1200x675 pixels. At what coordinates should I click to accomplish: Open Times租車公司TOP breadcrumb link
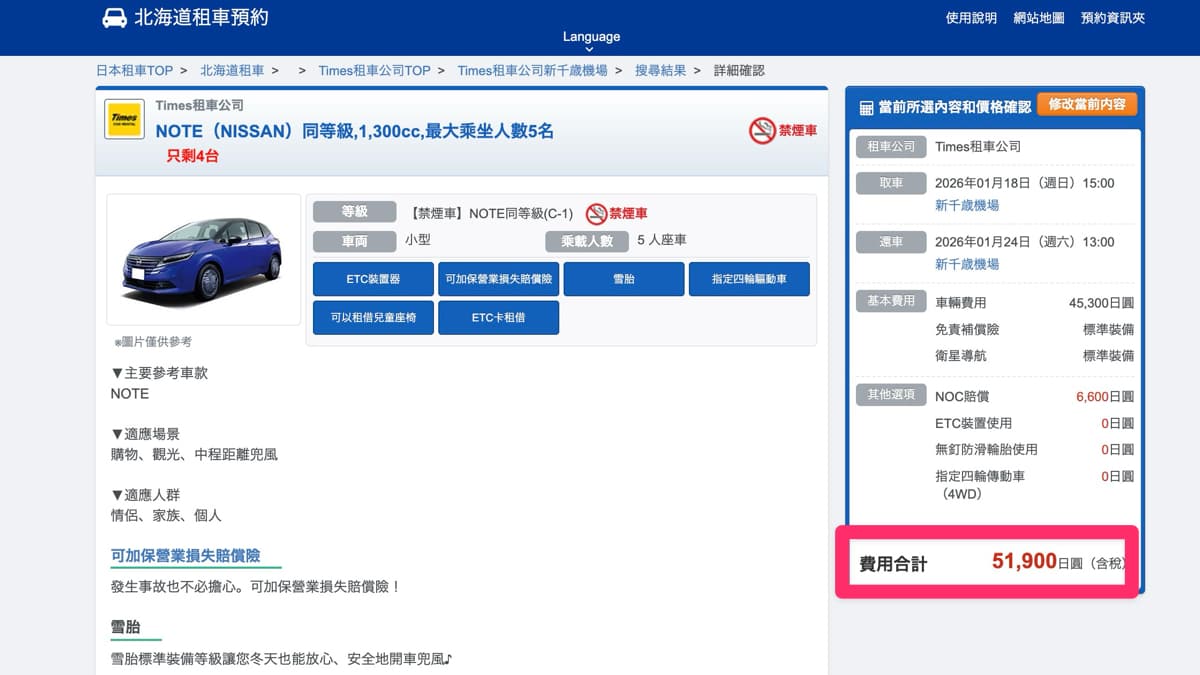click(374, 70)
